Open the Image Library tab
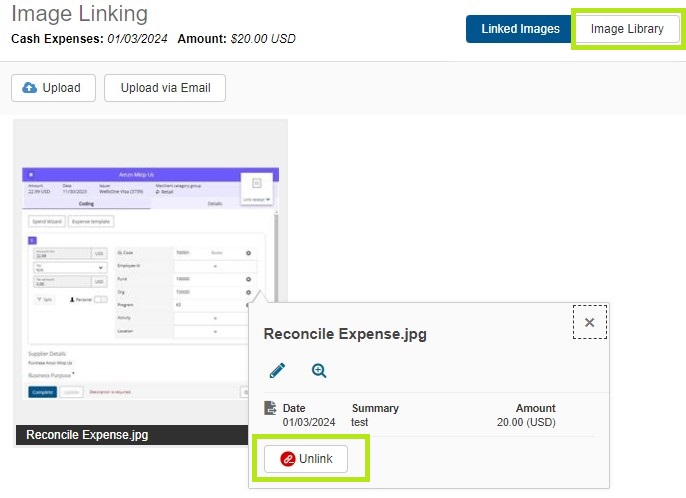The height and width of the screenshot is (498, 686). (627, 29)
